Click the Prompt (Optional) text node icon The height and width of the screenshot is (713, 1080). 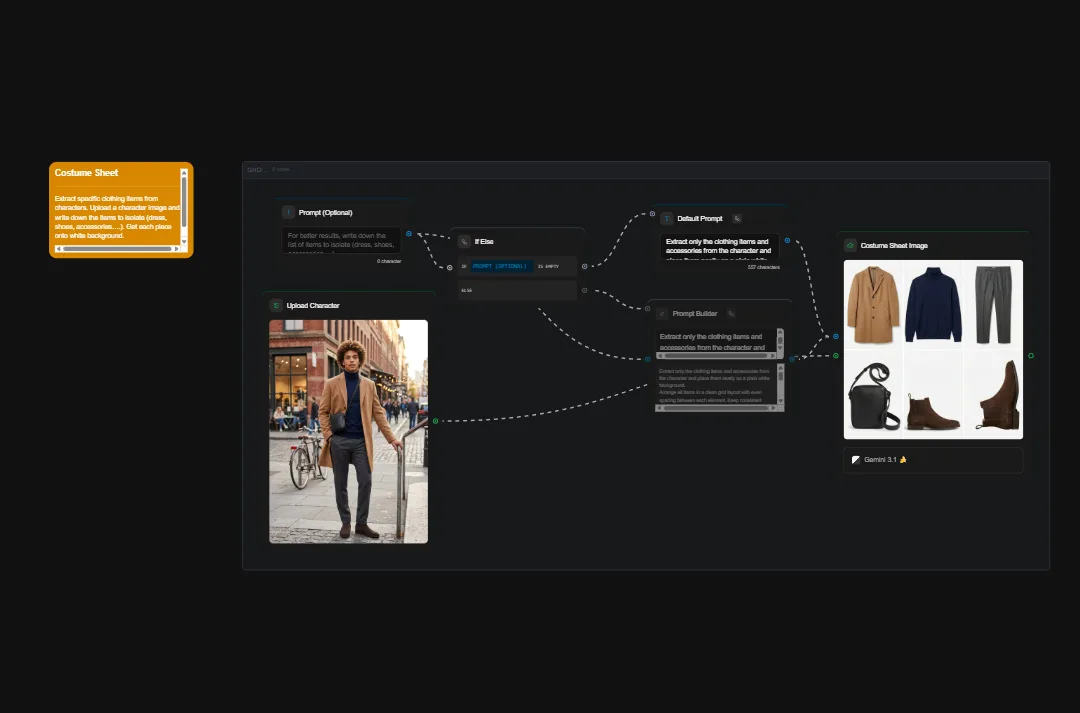point(288,212)
